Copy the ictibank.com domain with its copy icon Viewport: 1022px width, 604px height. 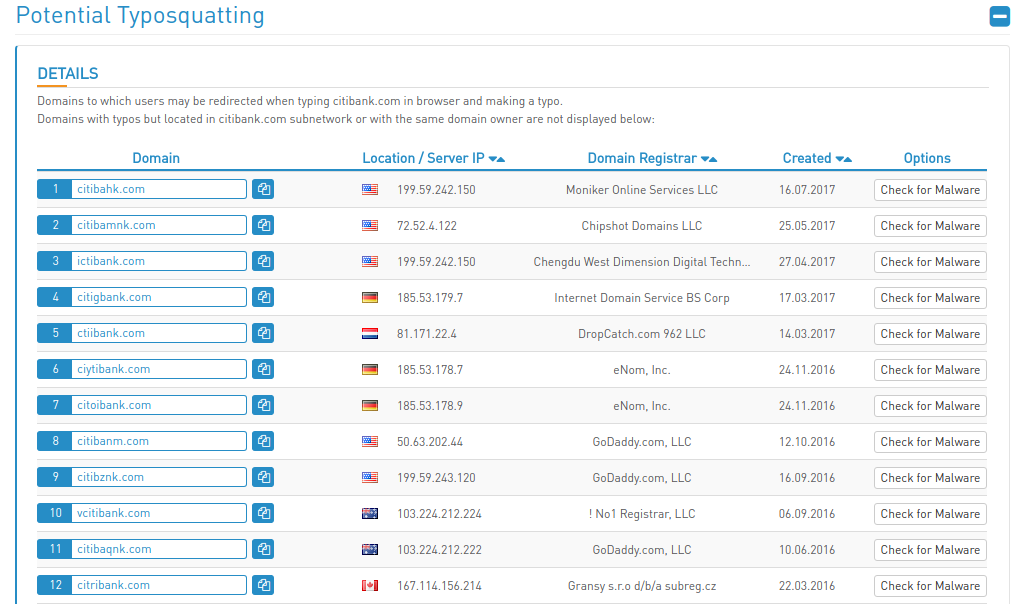[263, 261]
